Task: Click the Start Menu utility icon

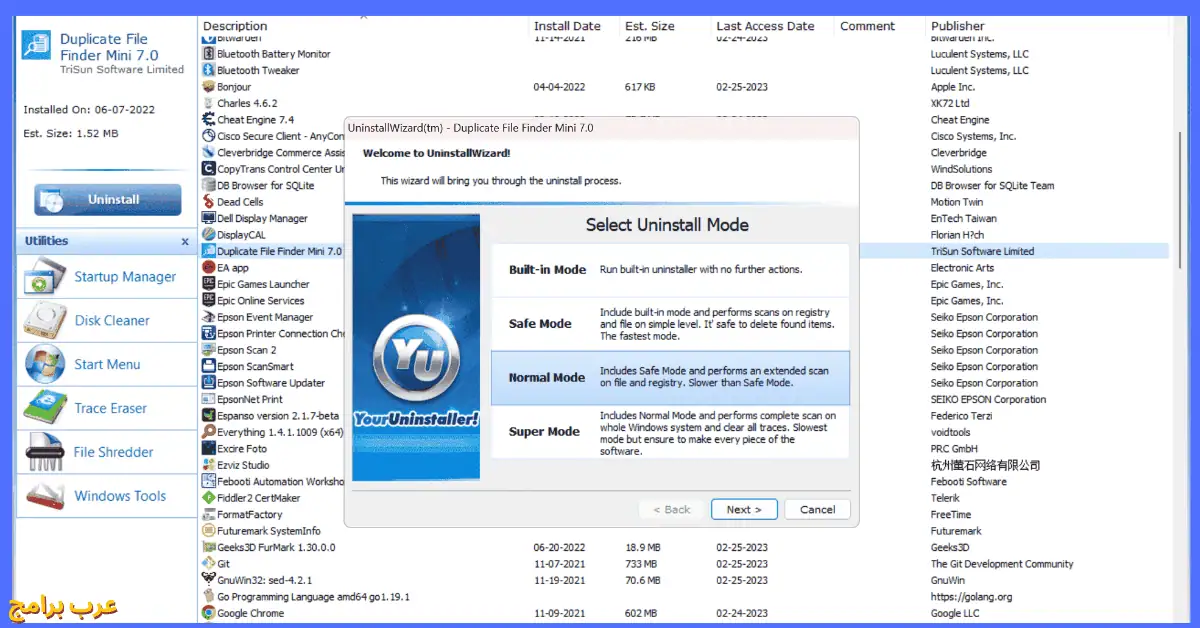Action: (44, 365)
